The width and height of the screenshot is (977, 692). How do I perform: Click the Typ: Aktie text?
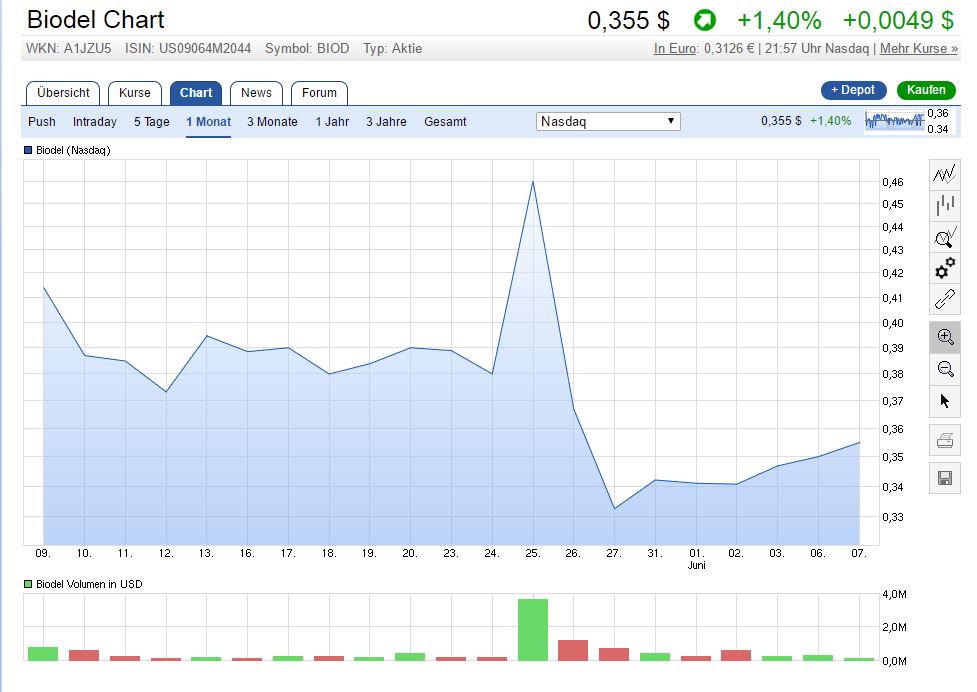coord(393,49)
